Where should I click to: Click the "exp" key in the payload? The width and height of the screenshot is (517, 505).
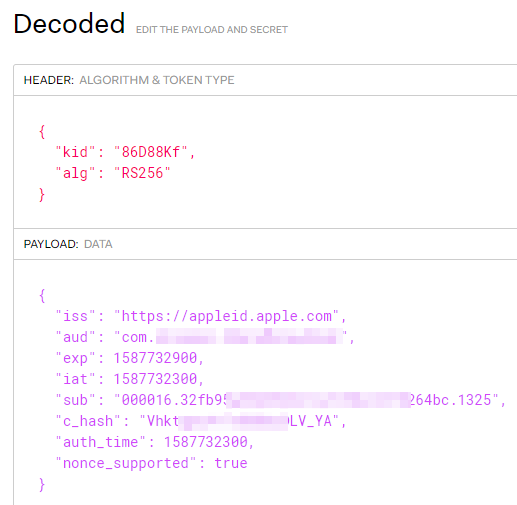tap(76, 359)
